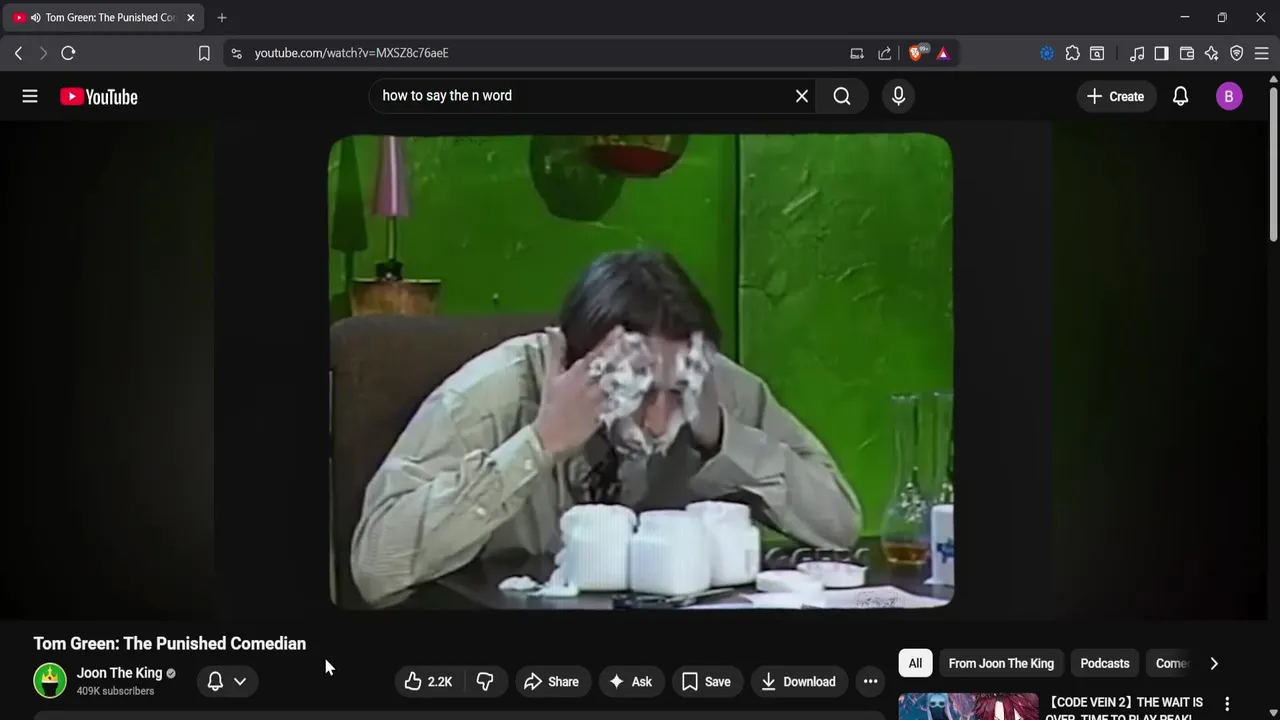Go back in browser history

pos(18,53)
